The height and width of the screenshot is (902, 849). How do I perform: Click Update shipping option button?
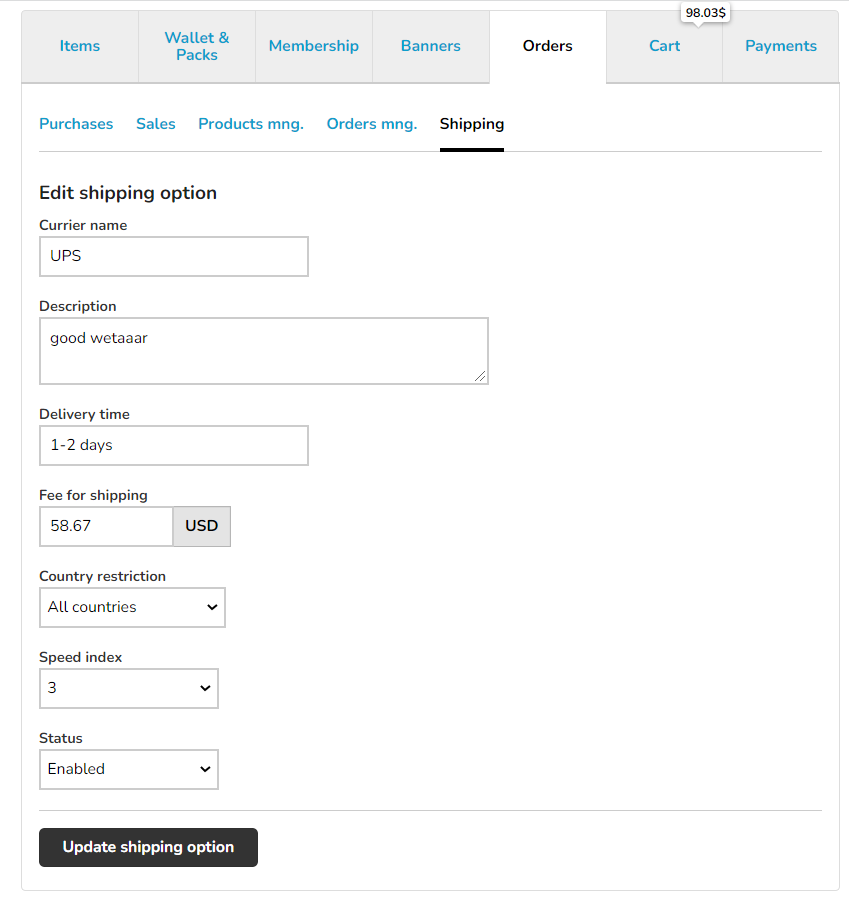pyautogui.click(x=148, y=847)
